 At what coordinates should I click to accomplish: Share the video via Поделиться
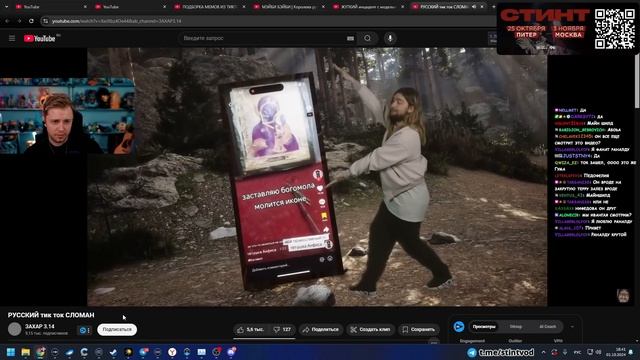click(x=321, y=329)
